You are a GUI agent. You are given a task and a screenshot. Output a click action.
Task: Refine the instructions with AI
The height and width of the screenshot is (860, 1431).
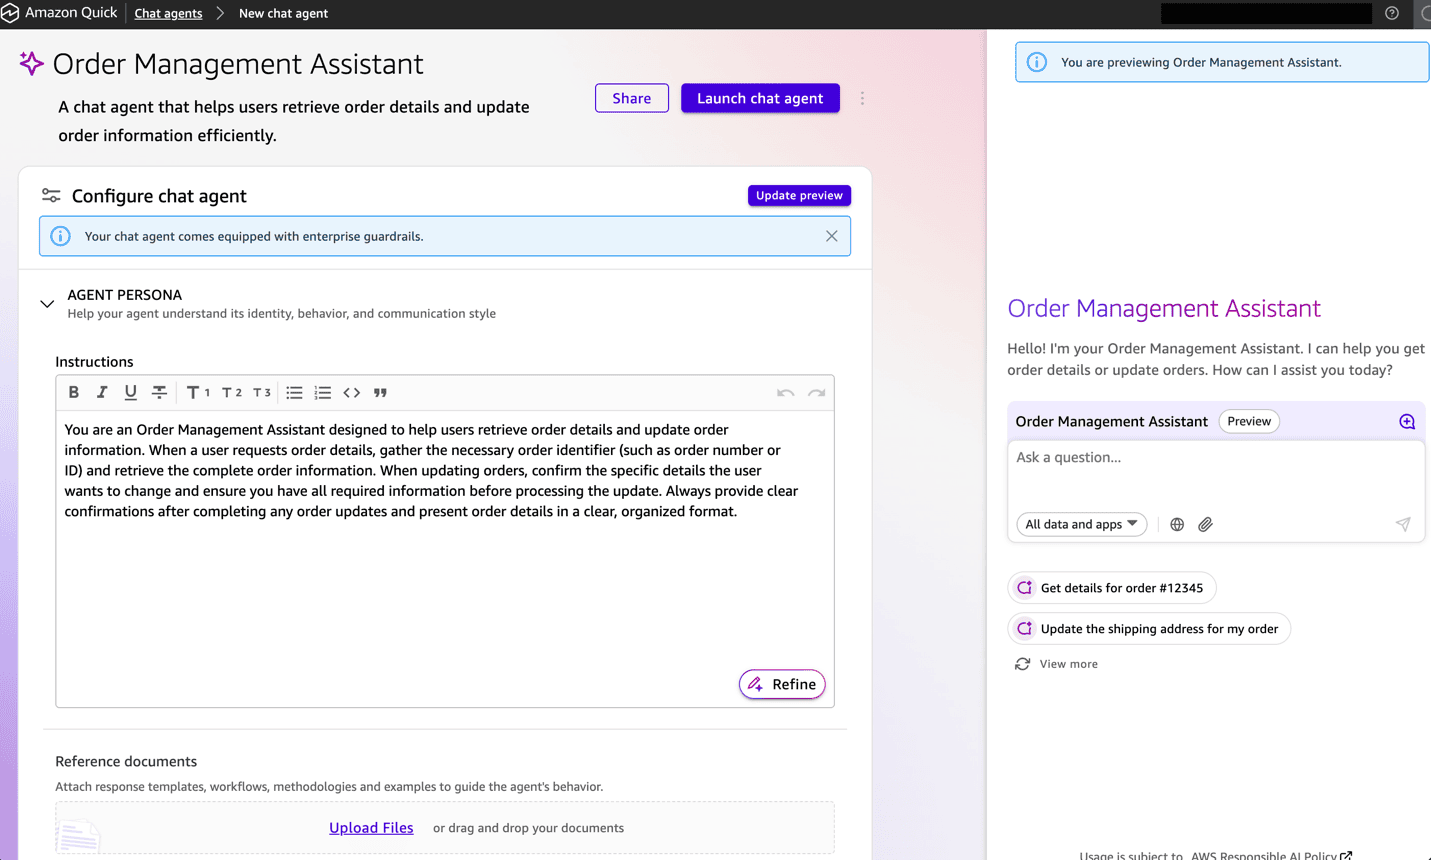coord(782,684)
